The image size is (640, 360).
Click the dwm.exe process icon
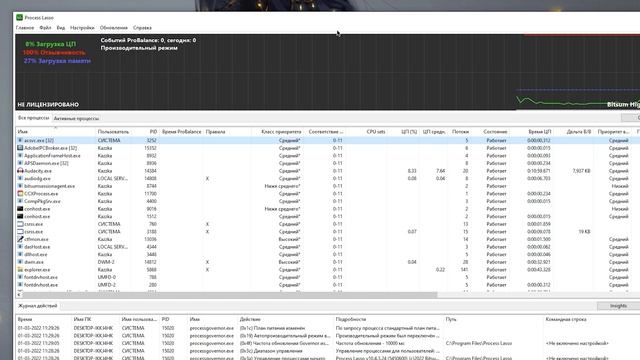[20, 262]
